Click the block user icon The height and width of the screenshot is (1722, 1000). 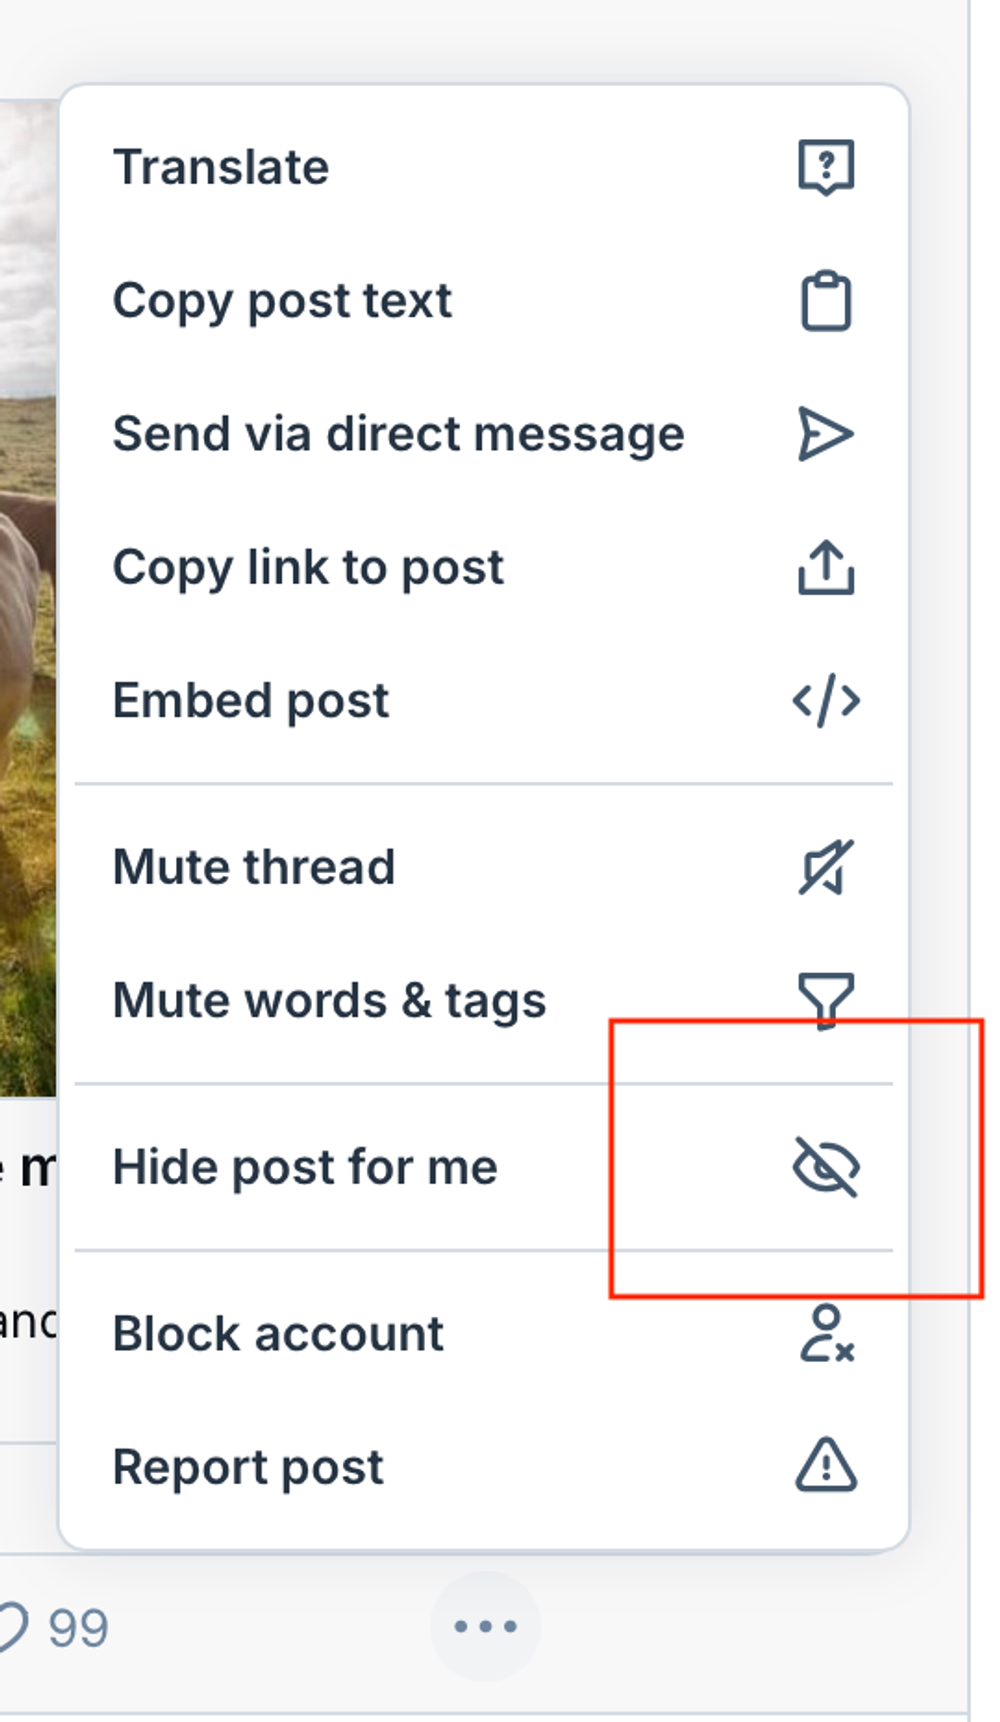click(x=826, y=1334)
